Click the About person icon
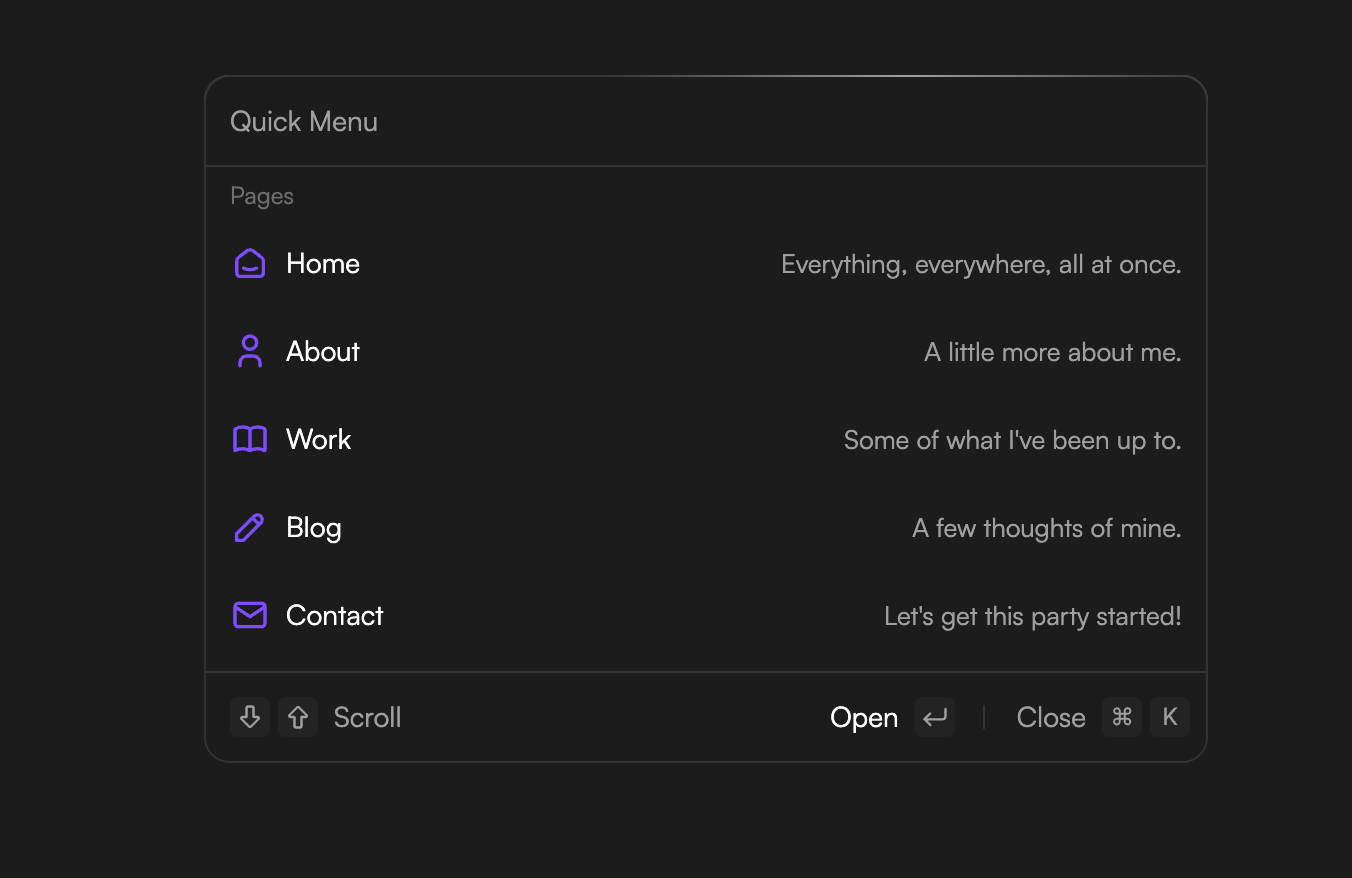Image resolution: width=1352 pixels, height=878 pixels. click(x=250, y=352)
